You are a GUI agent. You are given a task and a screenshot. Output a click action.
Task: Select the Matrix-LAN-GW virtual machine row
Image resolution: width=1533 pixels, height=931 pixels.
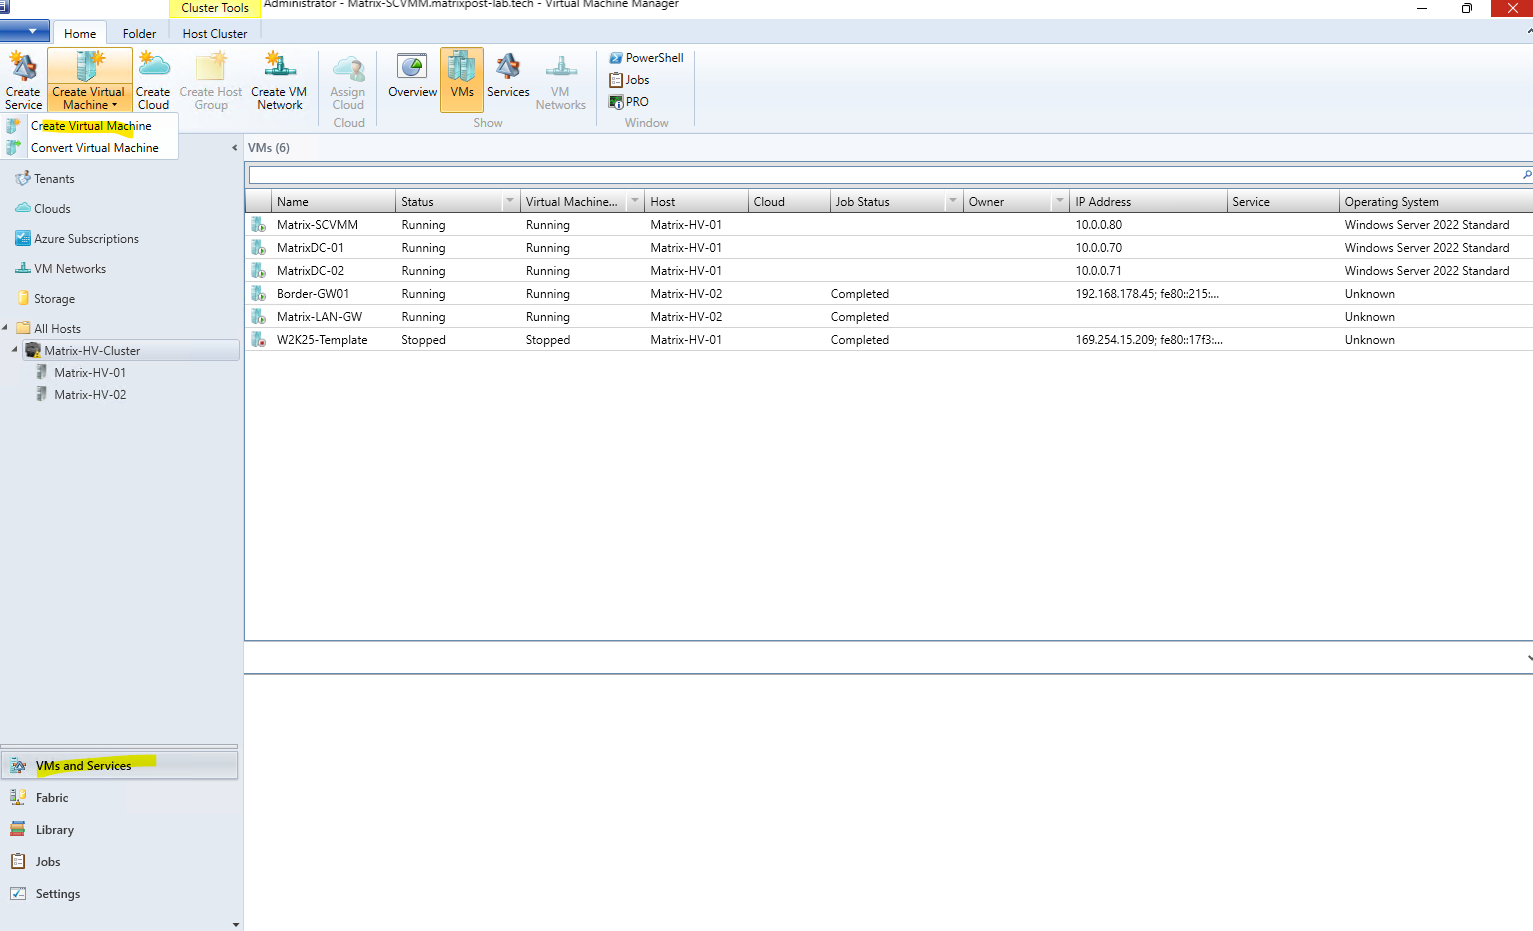[889, 317]
